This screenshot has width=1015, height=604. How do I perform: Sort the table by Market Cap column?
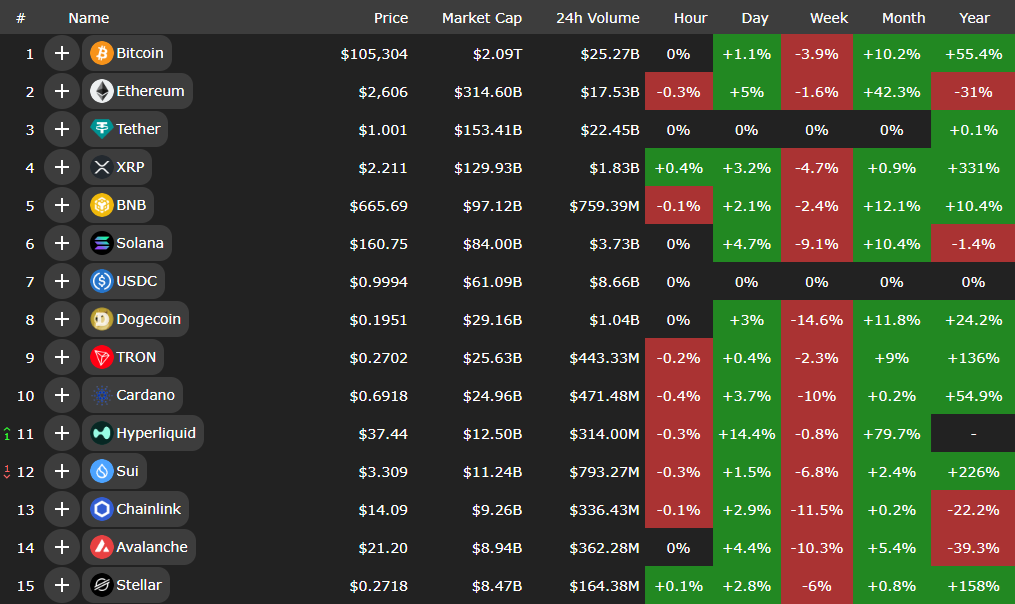point(481,18)
